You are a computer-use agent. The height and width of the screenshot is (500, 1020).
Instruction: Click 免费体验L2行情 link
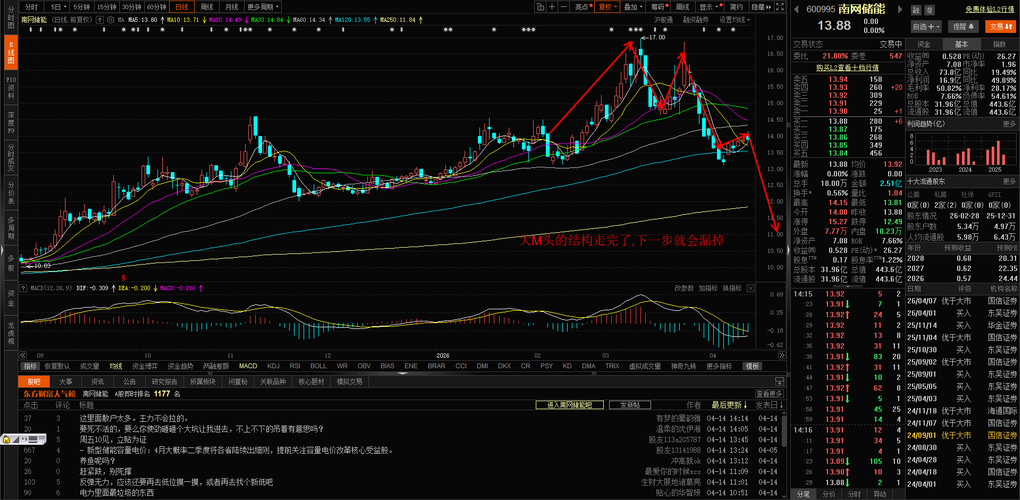tap(990, 10)
